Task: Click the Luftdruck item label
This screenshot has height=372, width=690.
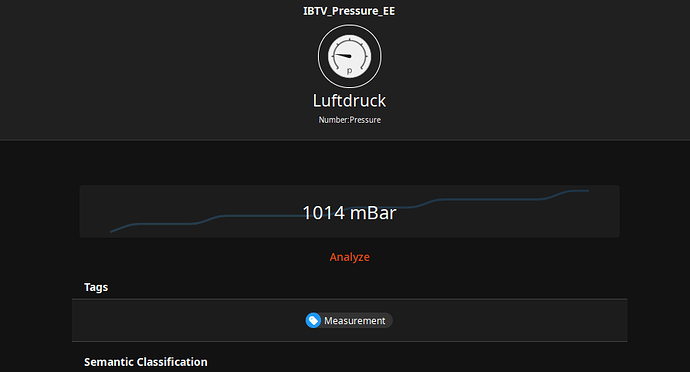Action: coord(349,101)
